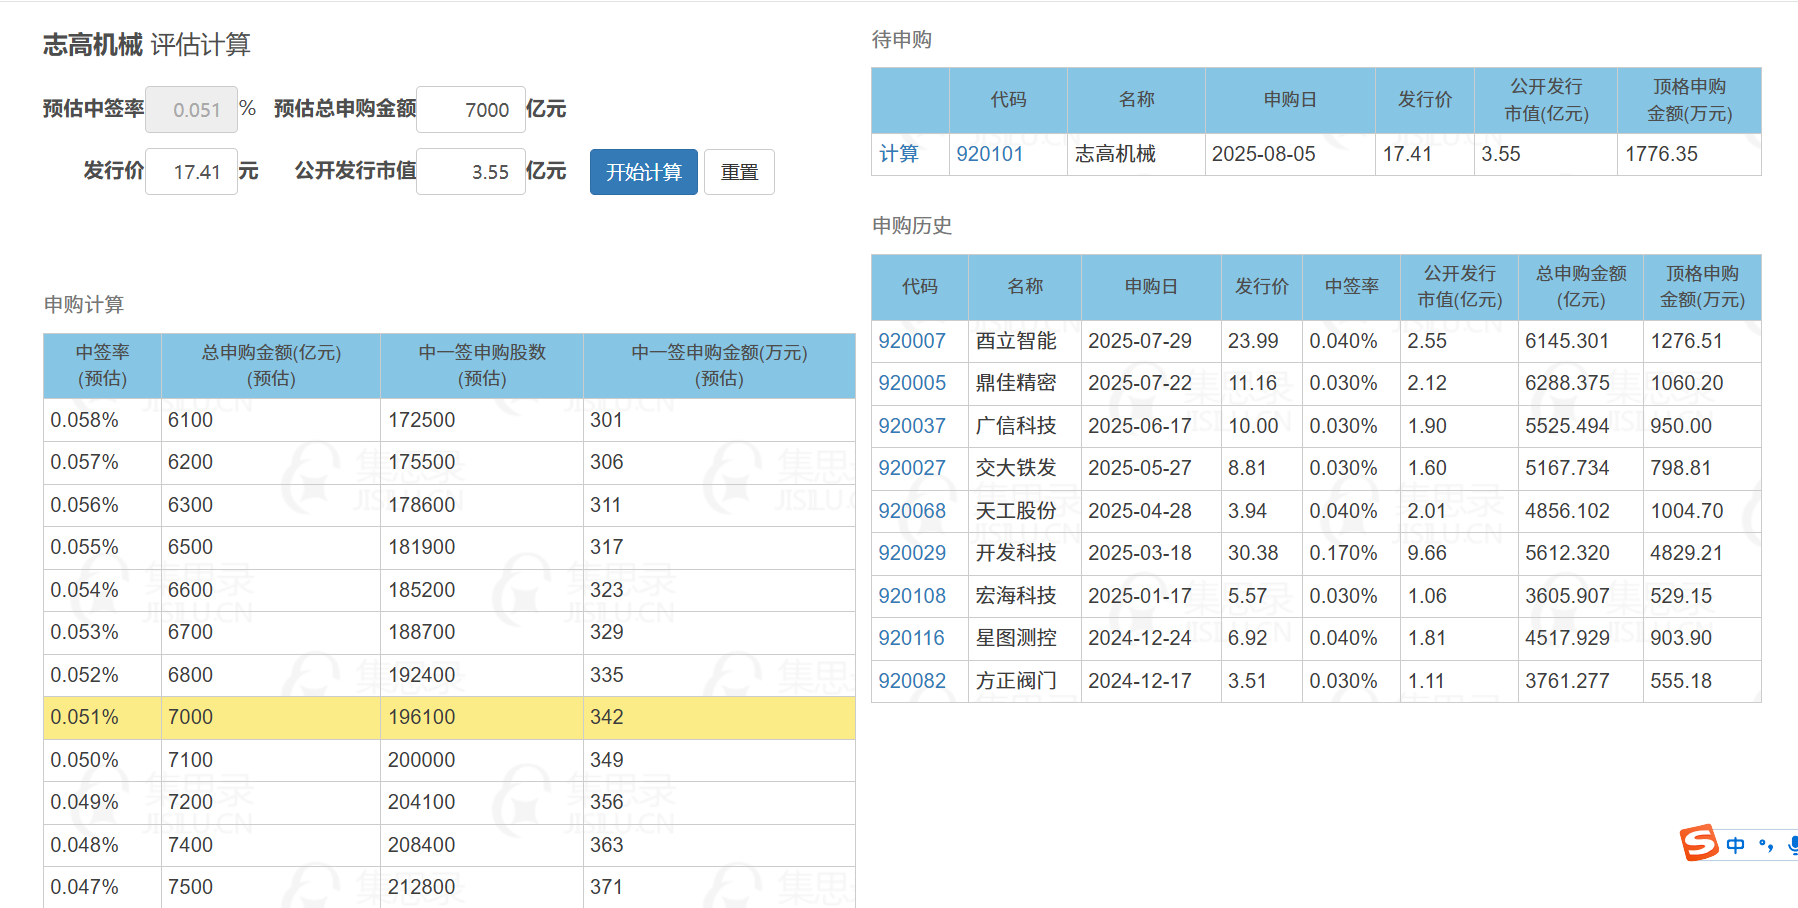Select the highlighted 0.051% estimate row
The image size is (1798, 908).
[449, 717]
